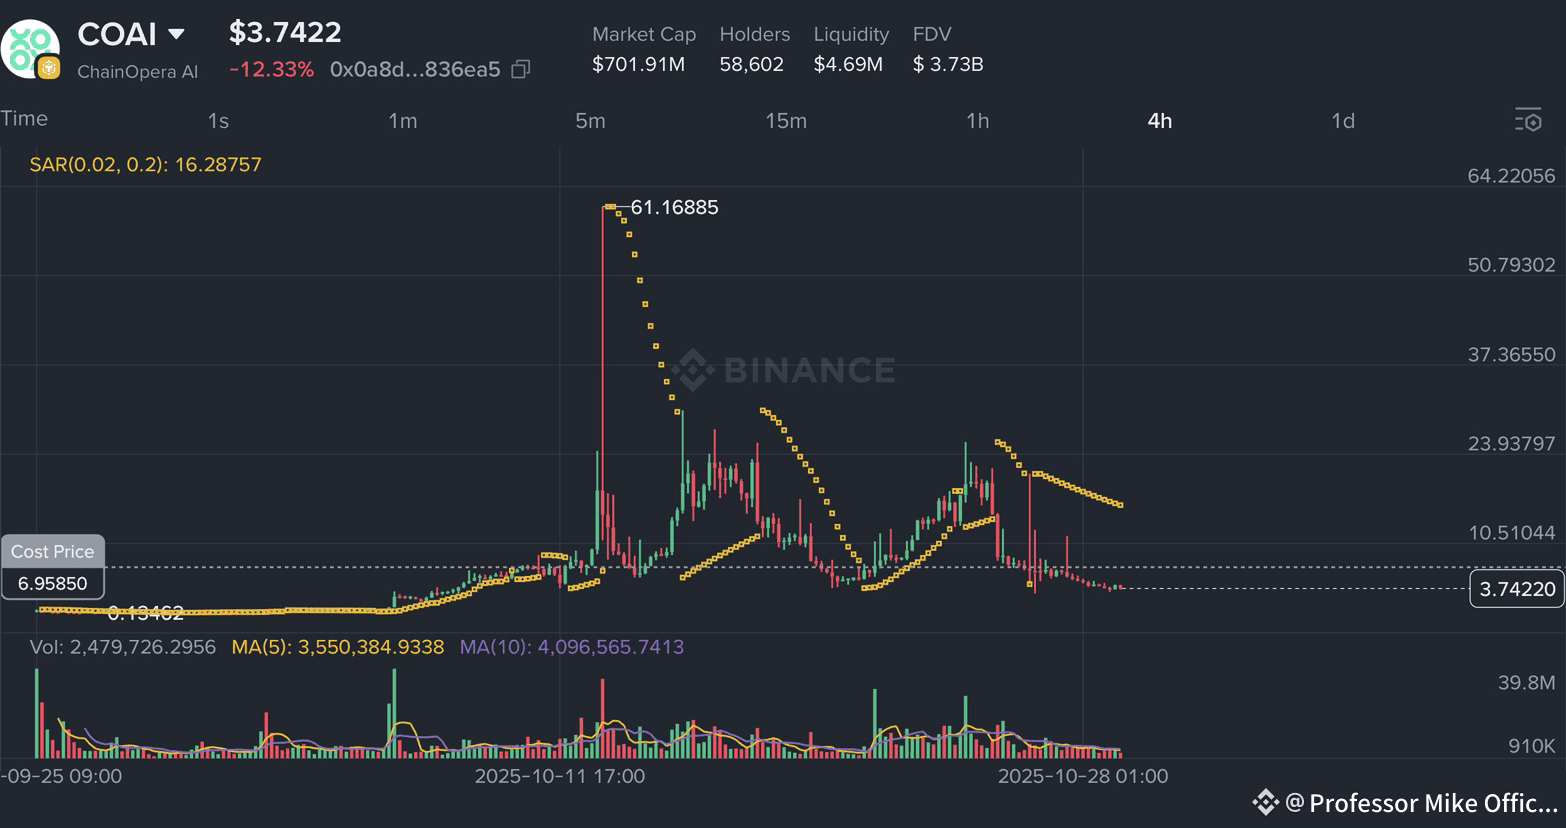The image size is (1566, 828).
Task: Click the 6.95850 cost price value
Action: point(52,583)
